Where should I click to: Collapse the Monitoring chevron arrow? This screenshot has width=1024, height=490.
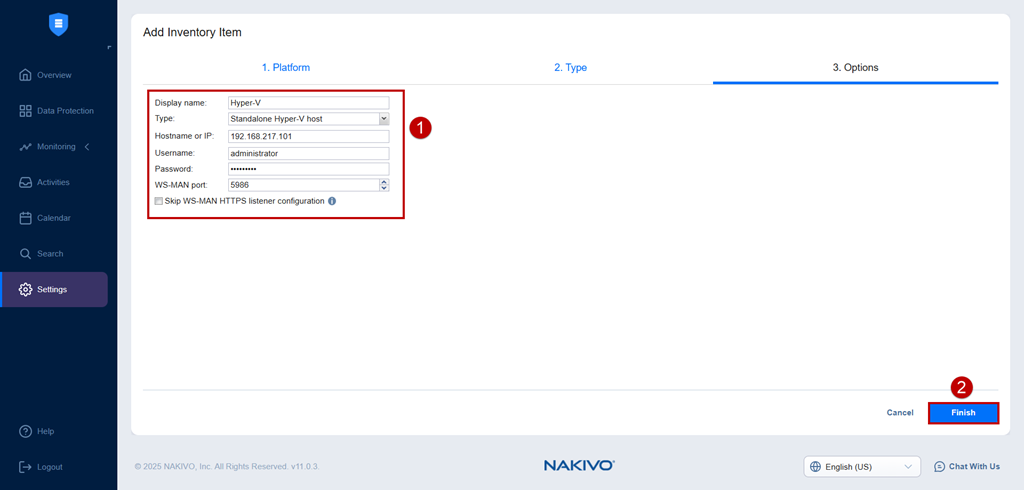(x=88, y=147)
